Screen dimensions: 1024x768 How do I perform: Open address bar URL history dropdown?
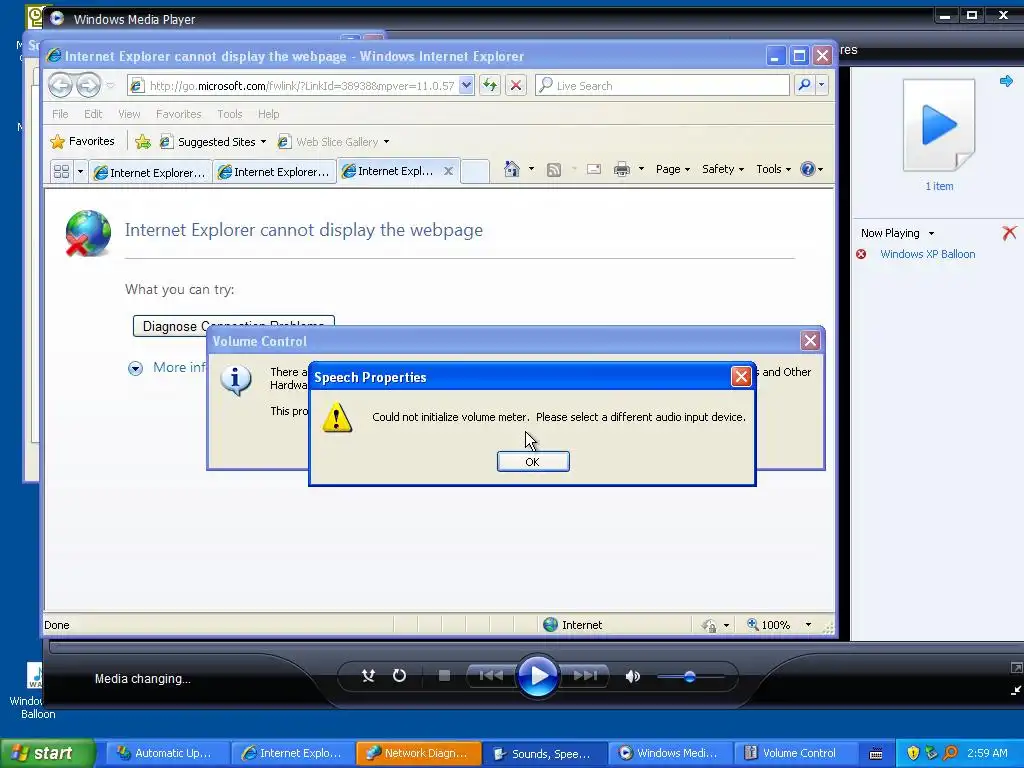[466, 86]
